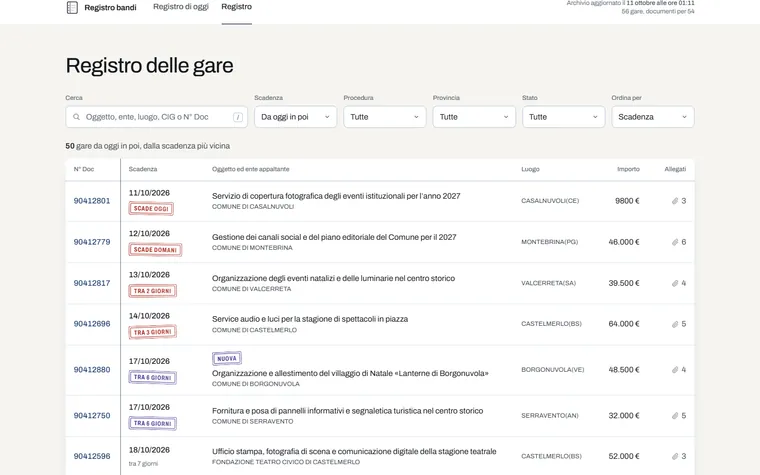The image size is (760, 475).
Task: Click the MONTEBRINA(PG) location cell
Action: (x=550, y=242)
